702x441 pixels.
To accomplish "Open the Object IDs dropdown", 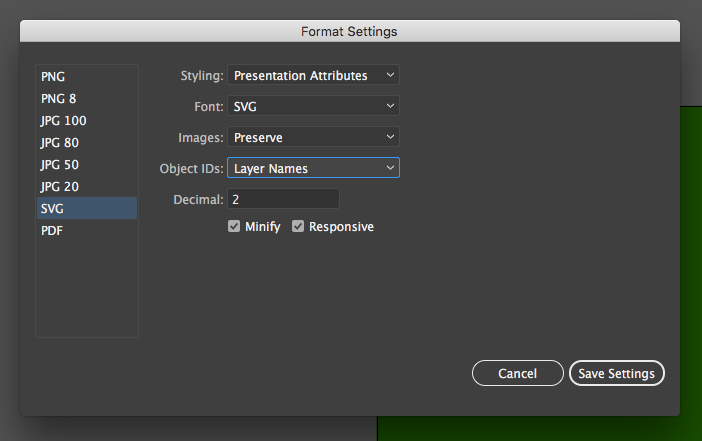I will (313, 168).
